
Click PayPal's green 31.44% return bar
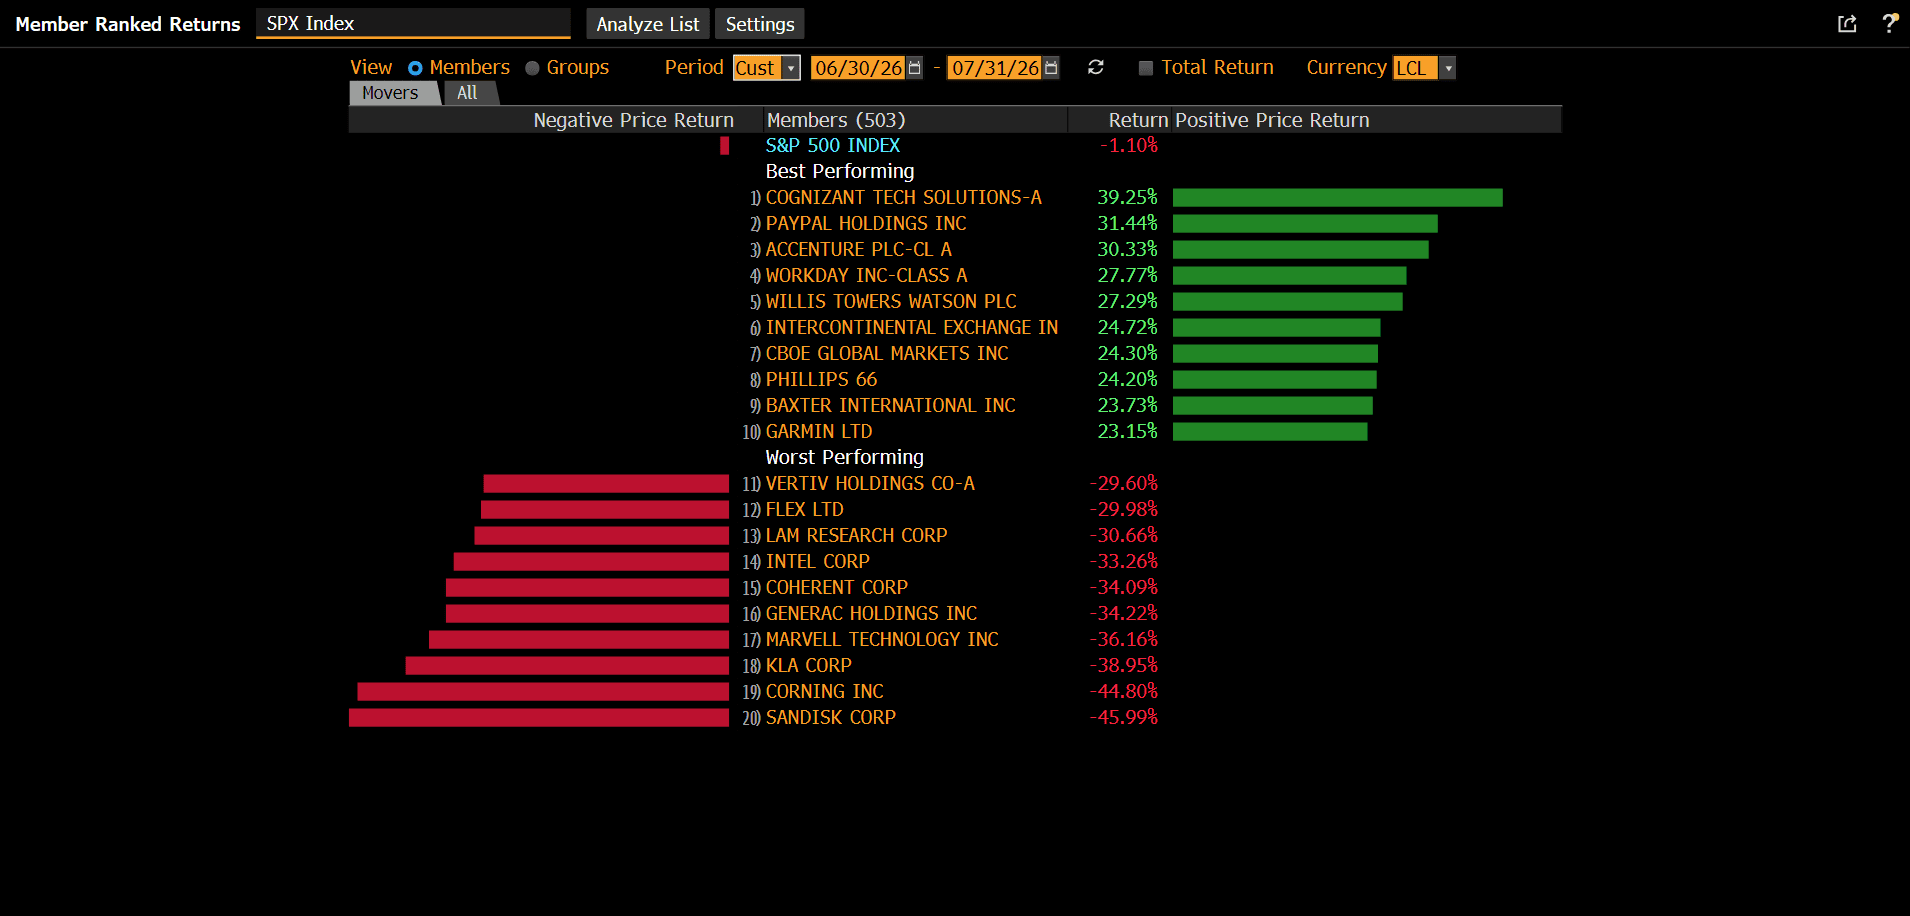[1305, 224]
